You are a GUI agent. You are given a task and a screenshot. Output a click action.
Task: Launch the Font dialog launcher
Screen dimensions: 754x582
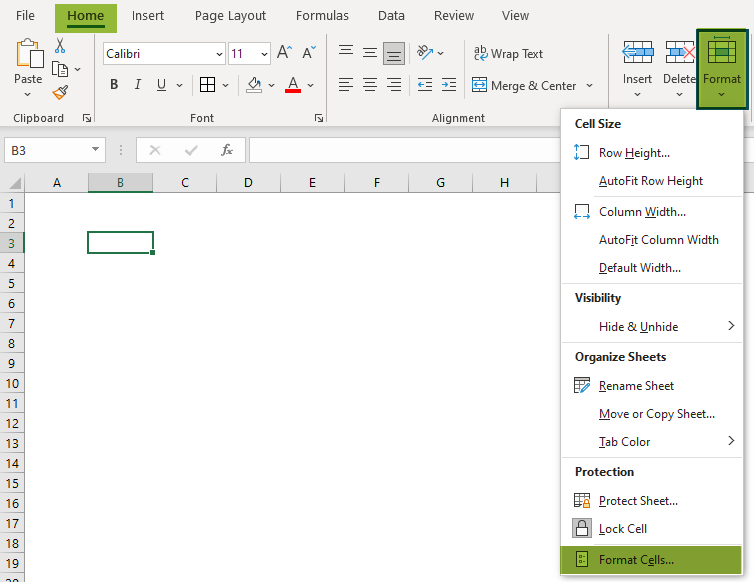point(318,118)
